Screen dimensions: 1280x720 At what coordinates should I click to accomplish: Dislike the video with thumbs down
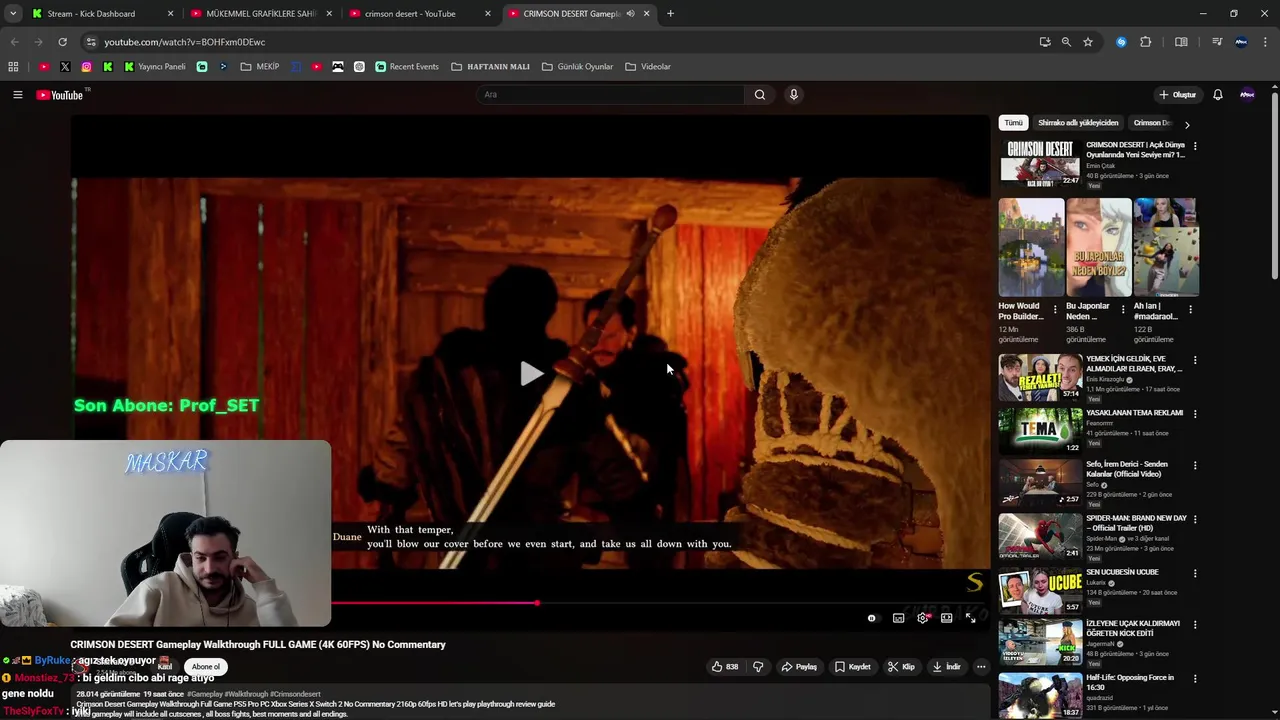click(x=758, y=667)
